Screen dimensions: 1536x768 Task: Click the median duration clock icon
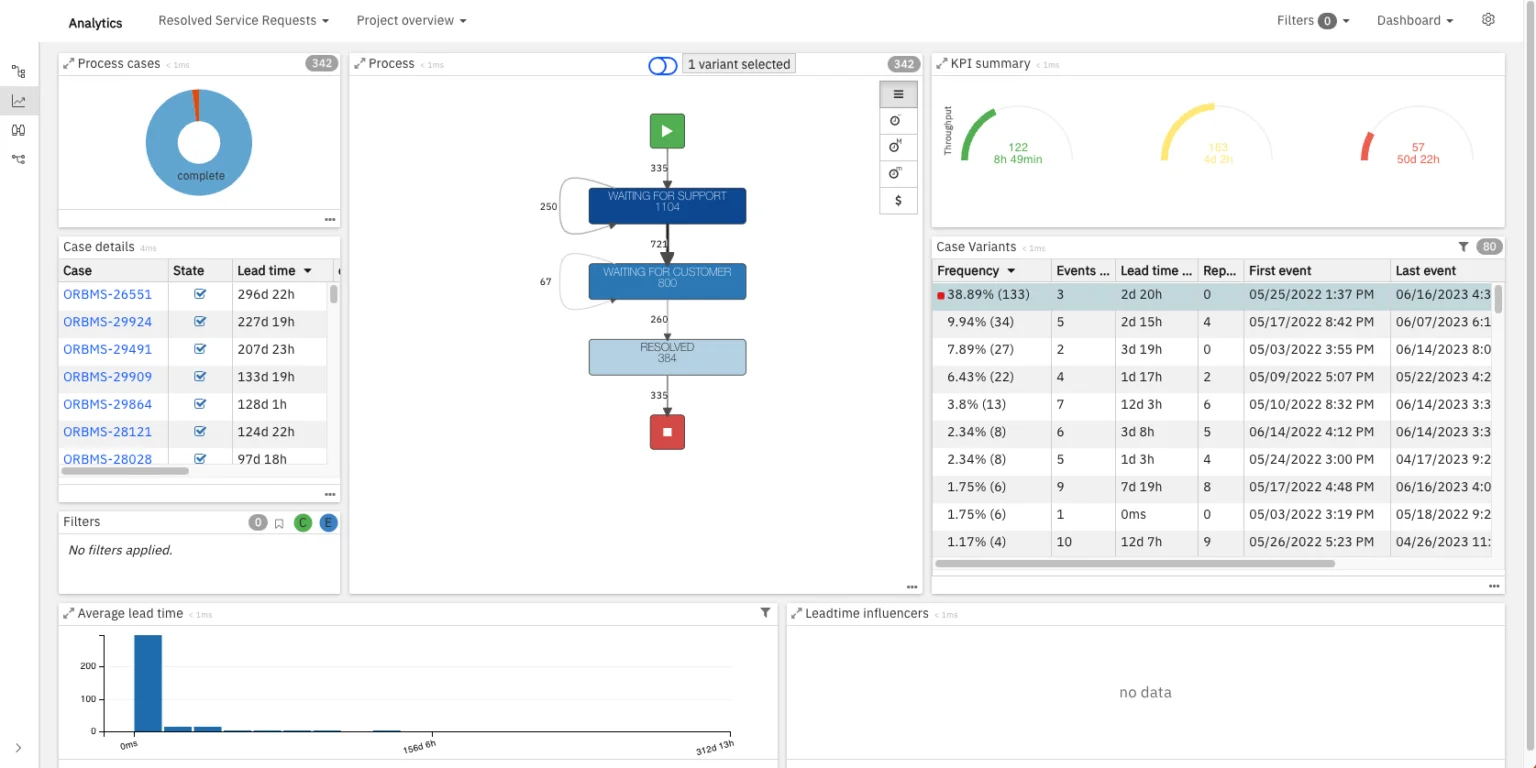point(898,146)
